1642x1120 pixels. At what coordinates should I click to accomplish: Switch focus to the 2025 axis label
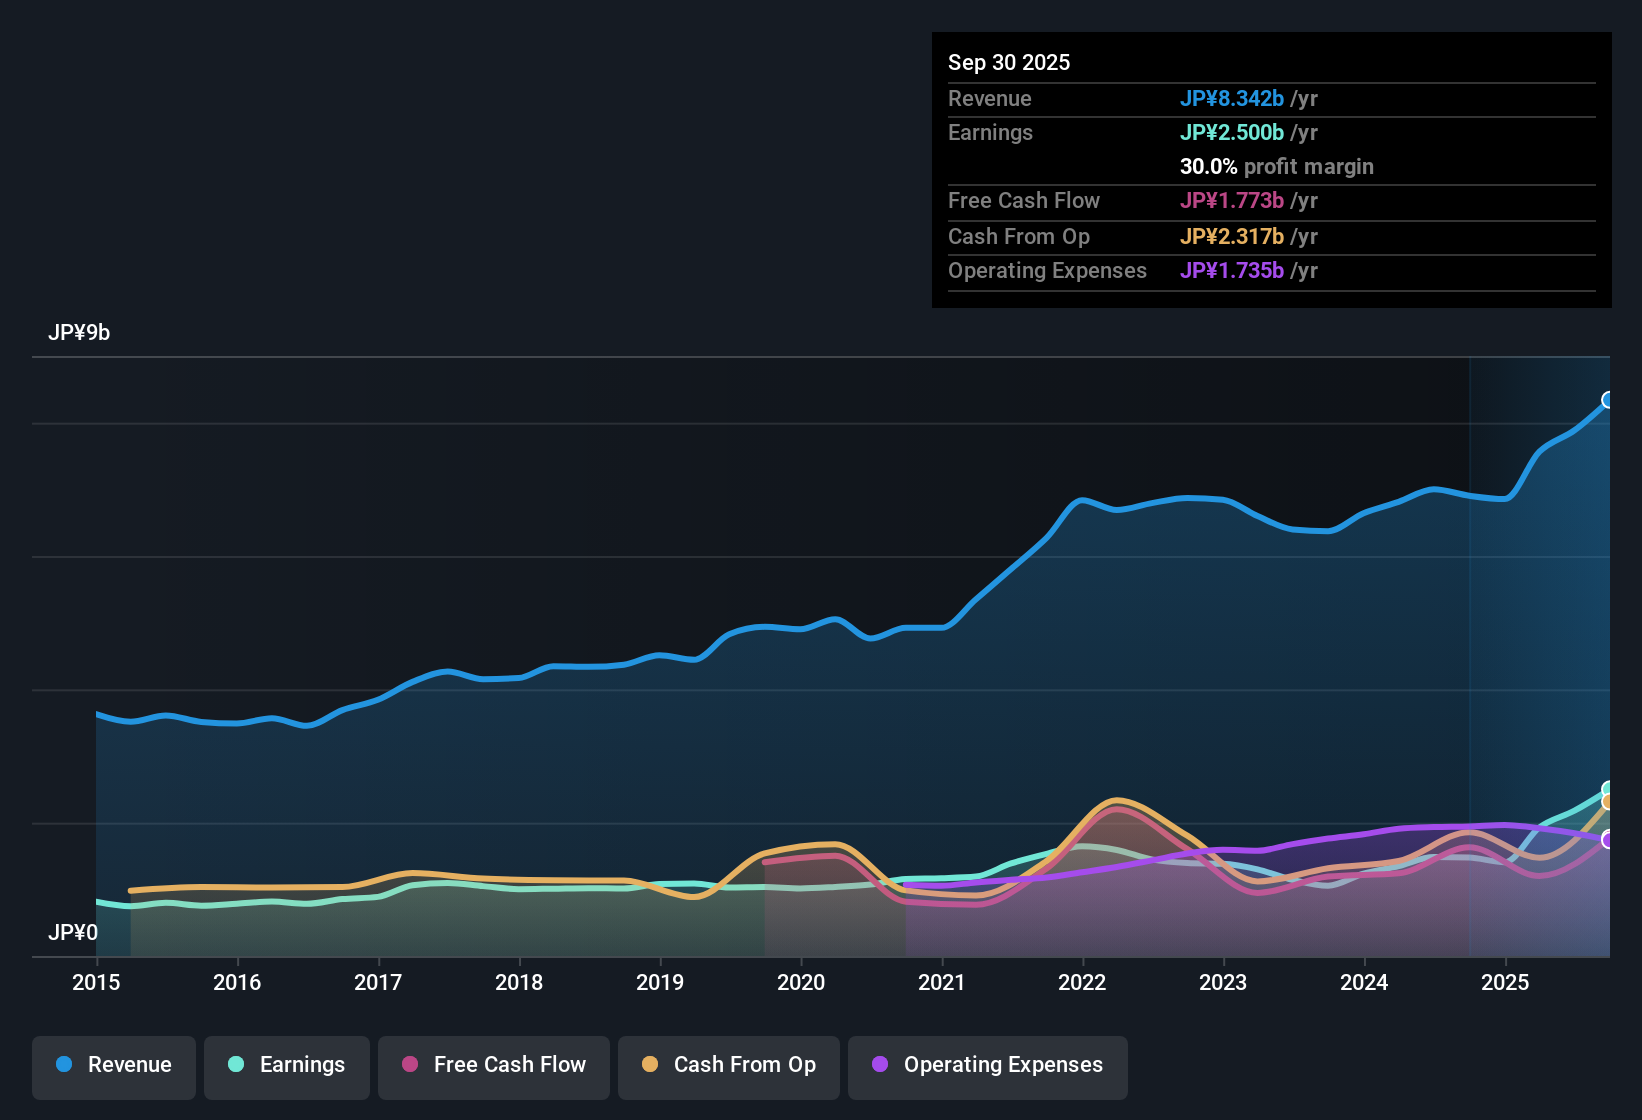tap(1506, 983)
